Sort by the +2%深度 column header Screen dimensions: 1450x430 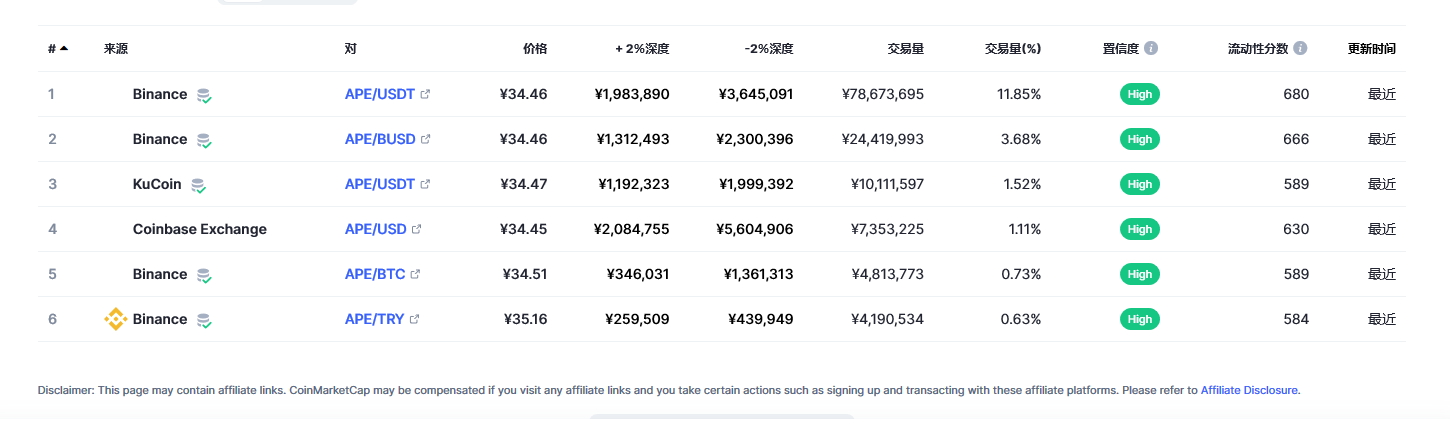point(642,48)
